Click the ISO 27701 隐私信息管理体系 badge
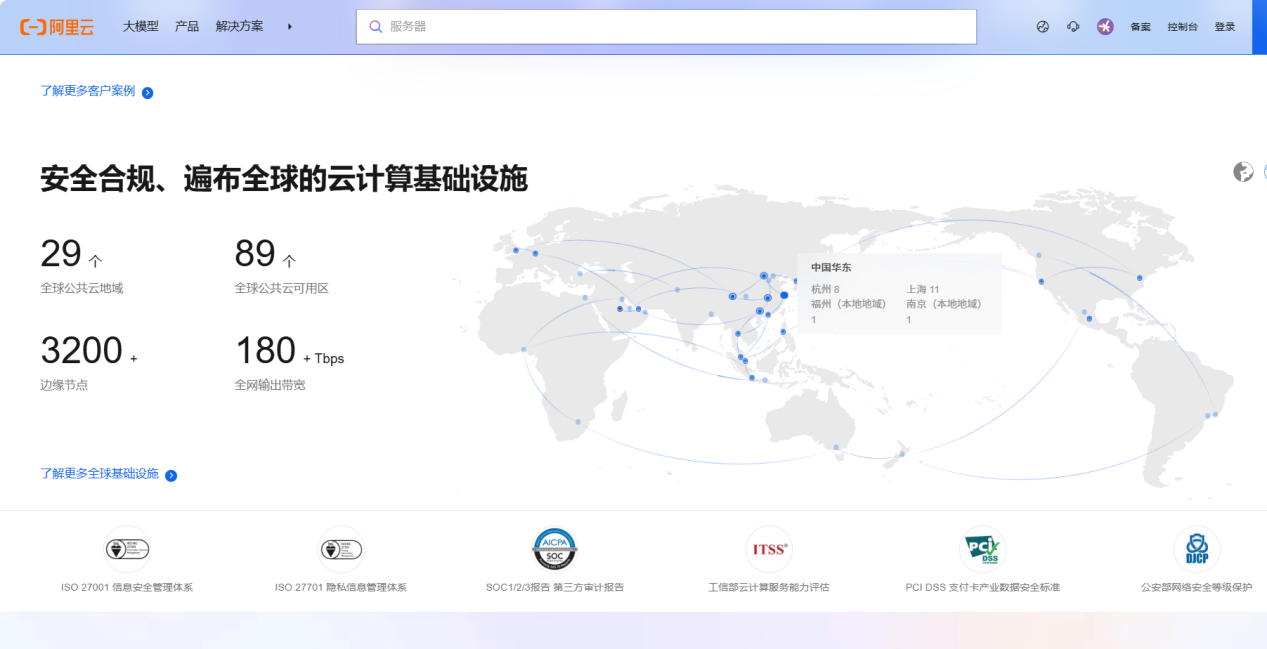Viewport: 1267px width, 649px height. (340, 549)
